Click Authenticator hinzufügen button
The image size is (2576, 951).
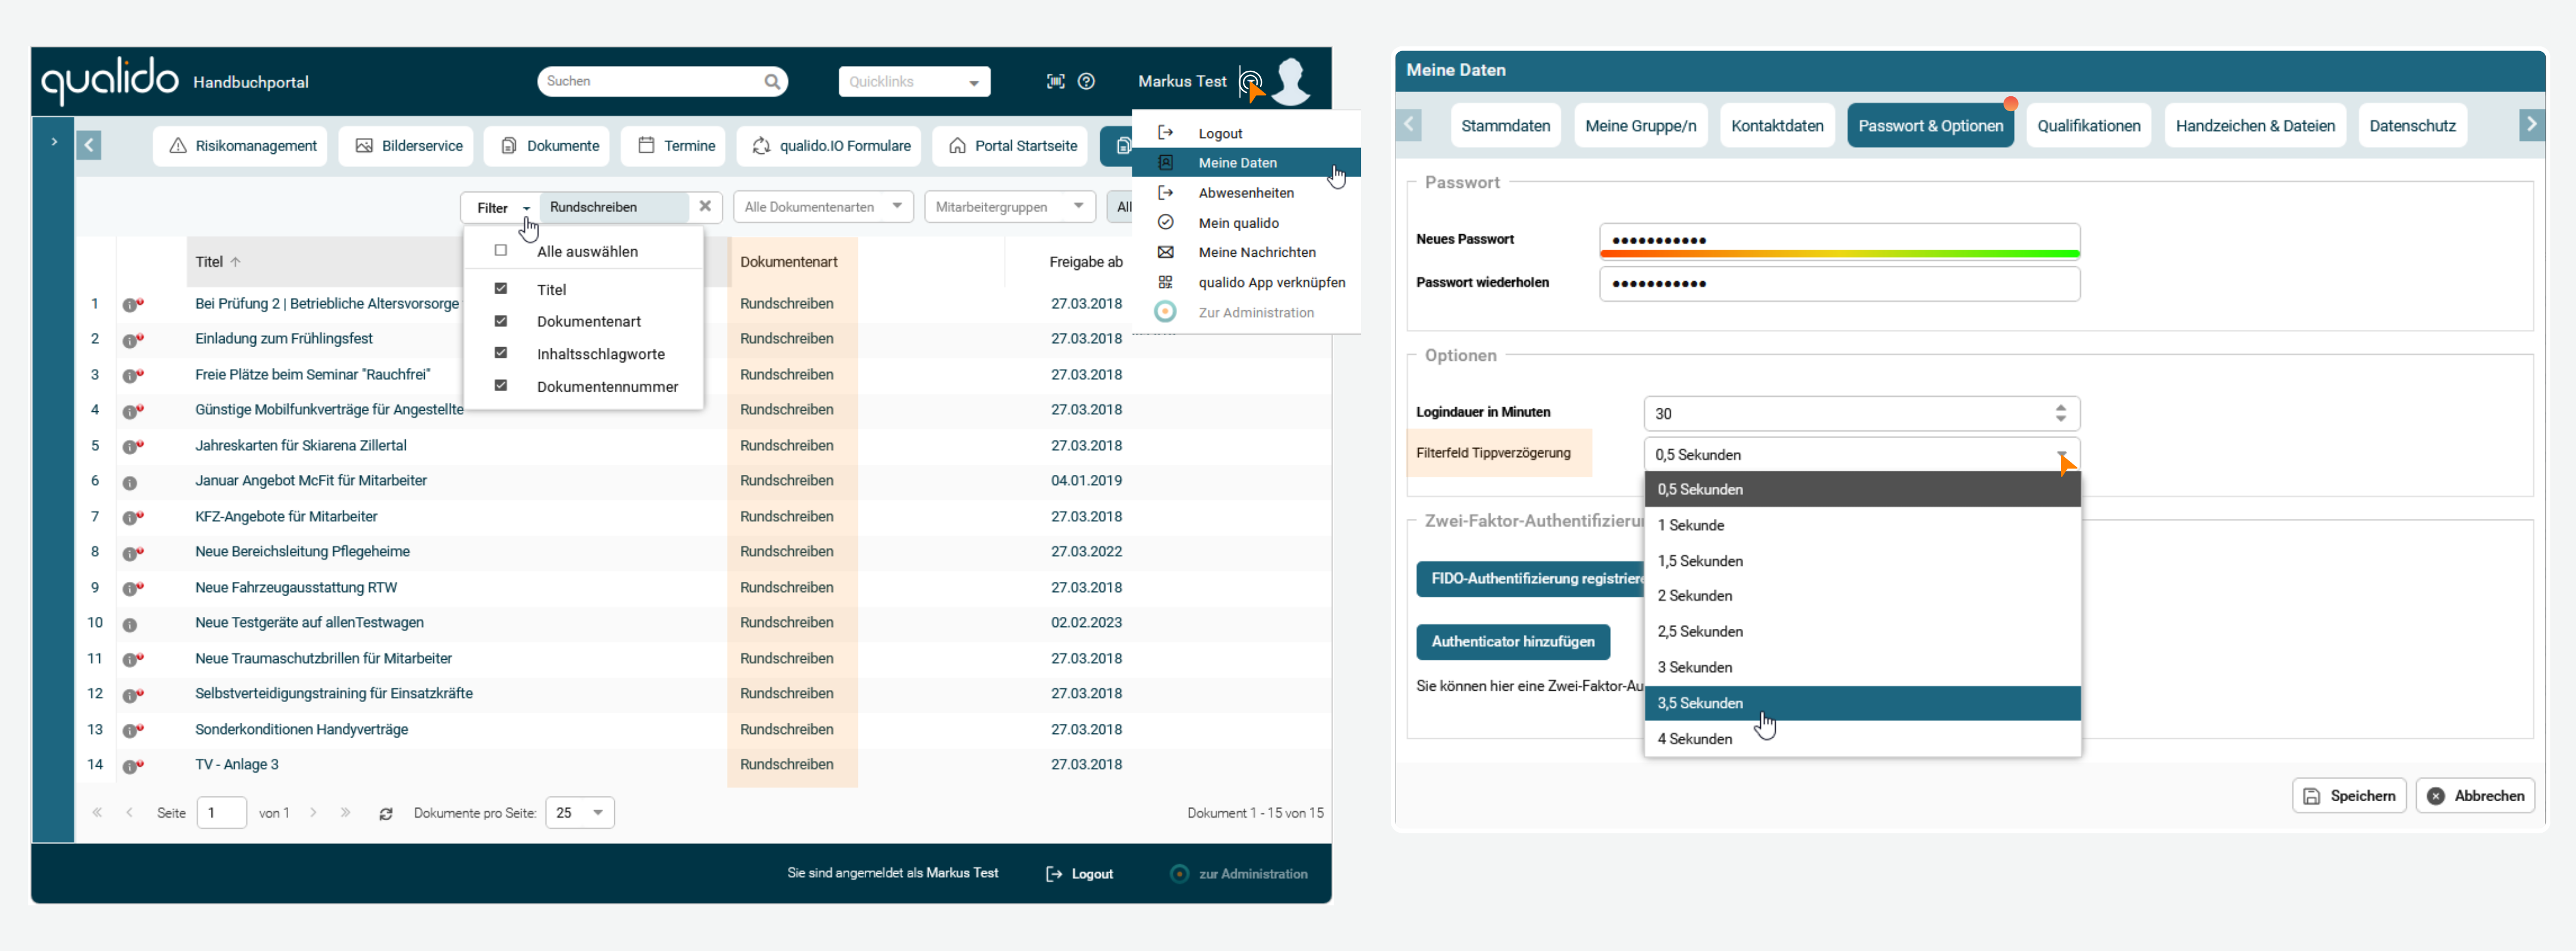(1512, 642)
